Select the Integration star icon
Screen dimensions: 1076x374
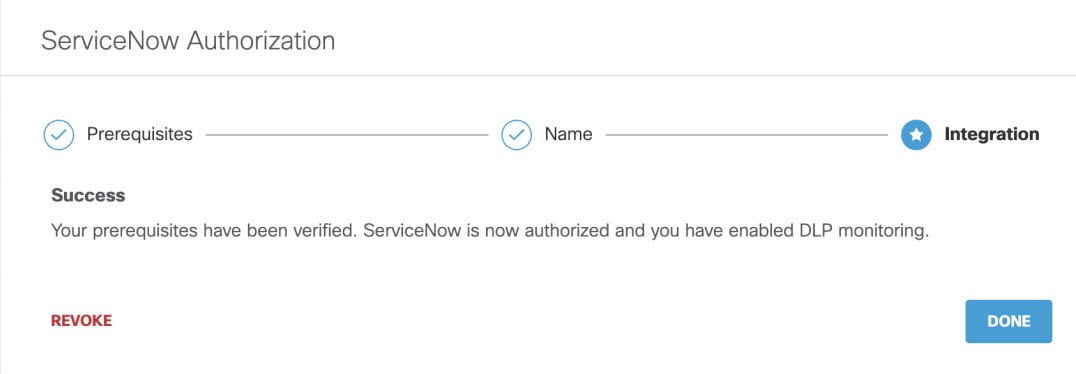[915, 135]
